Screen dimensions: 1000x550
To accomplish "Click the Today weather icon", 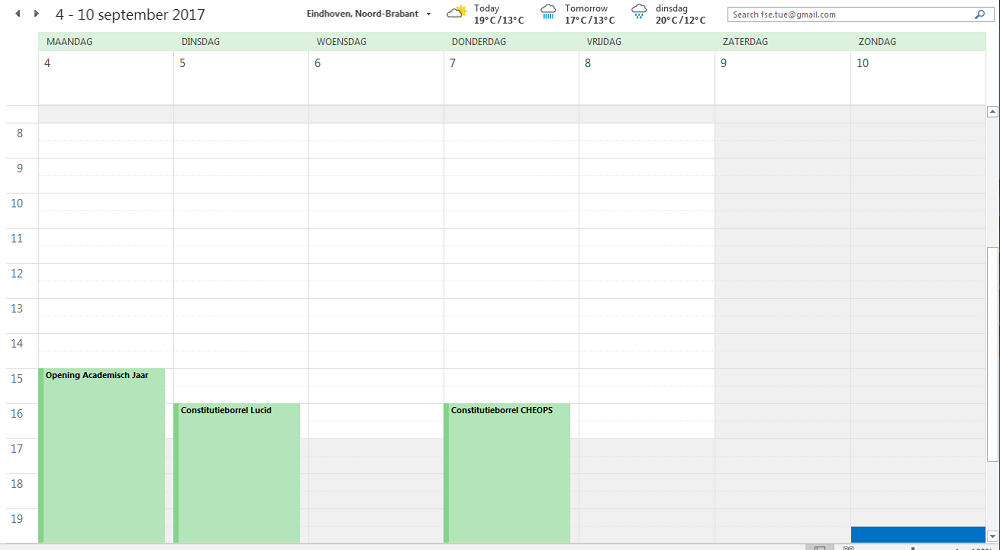I will pyautogui.click(x=456, y=13).
